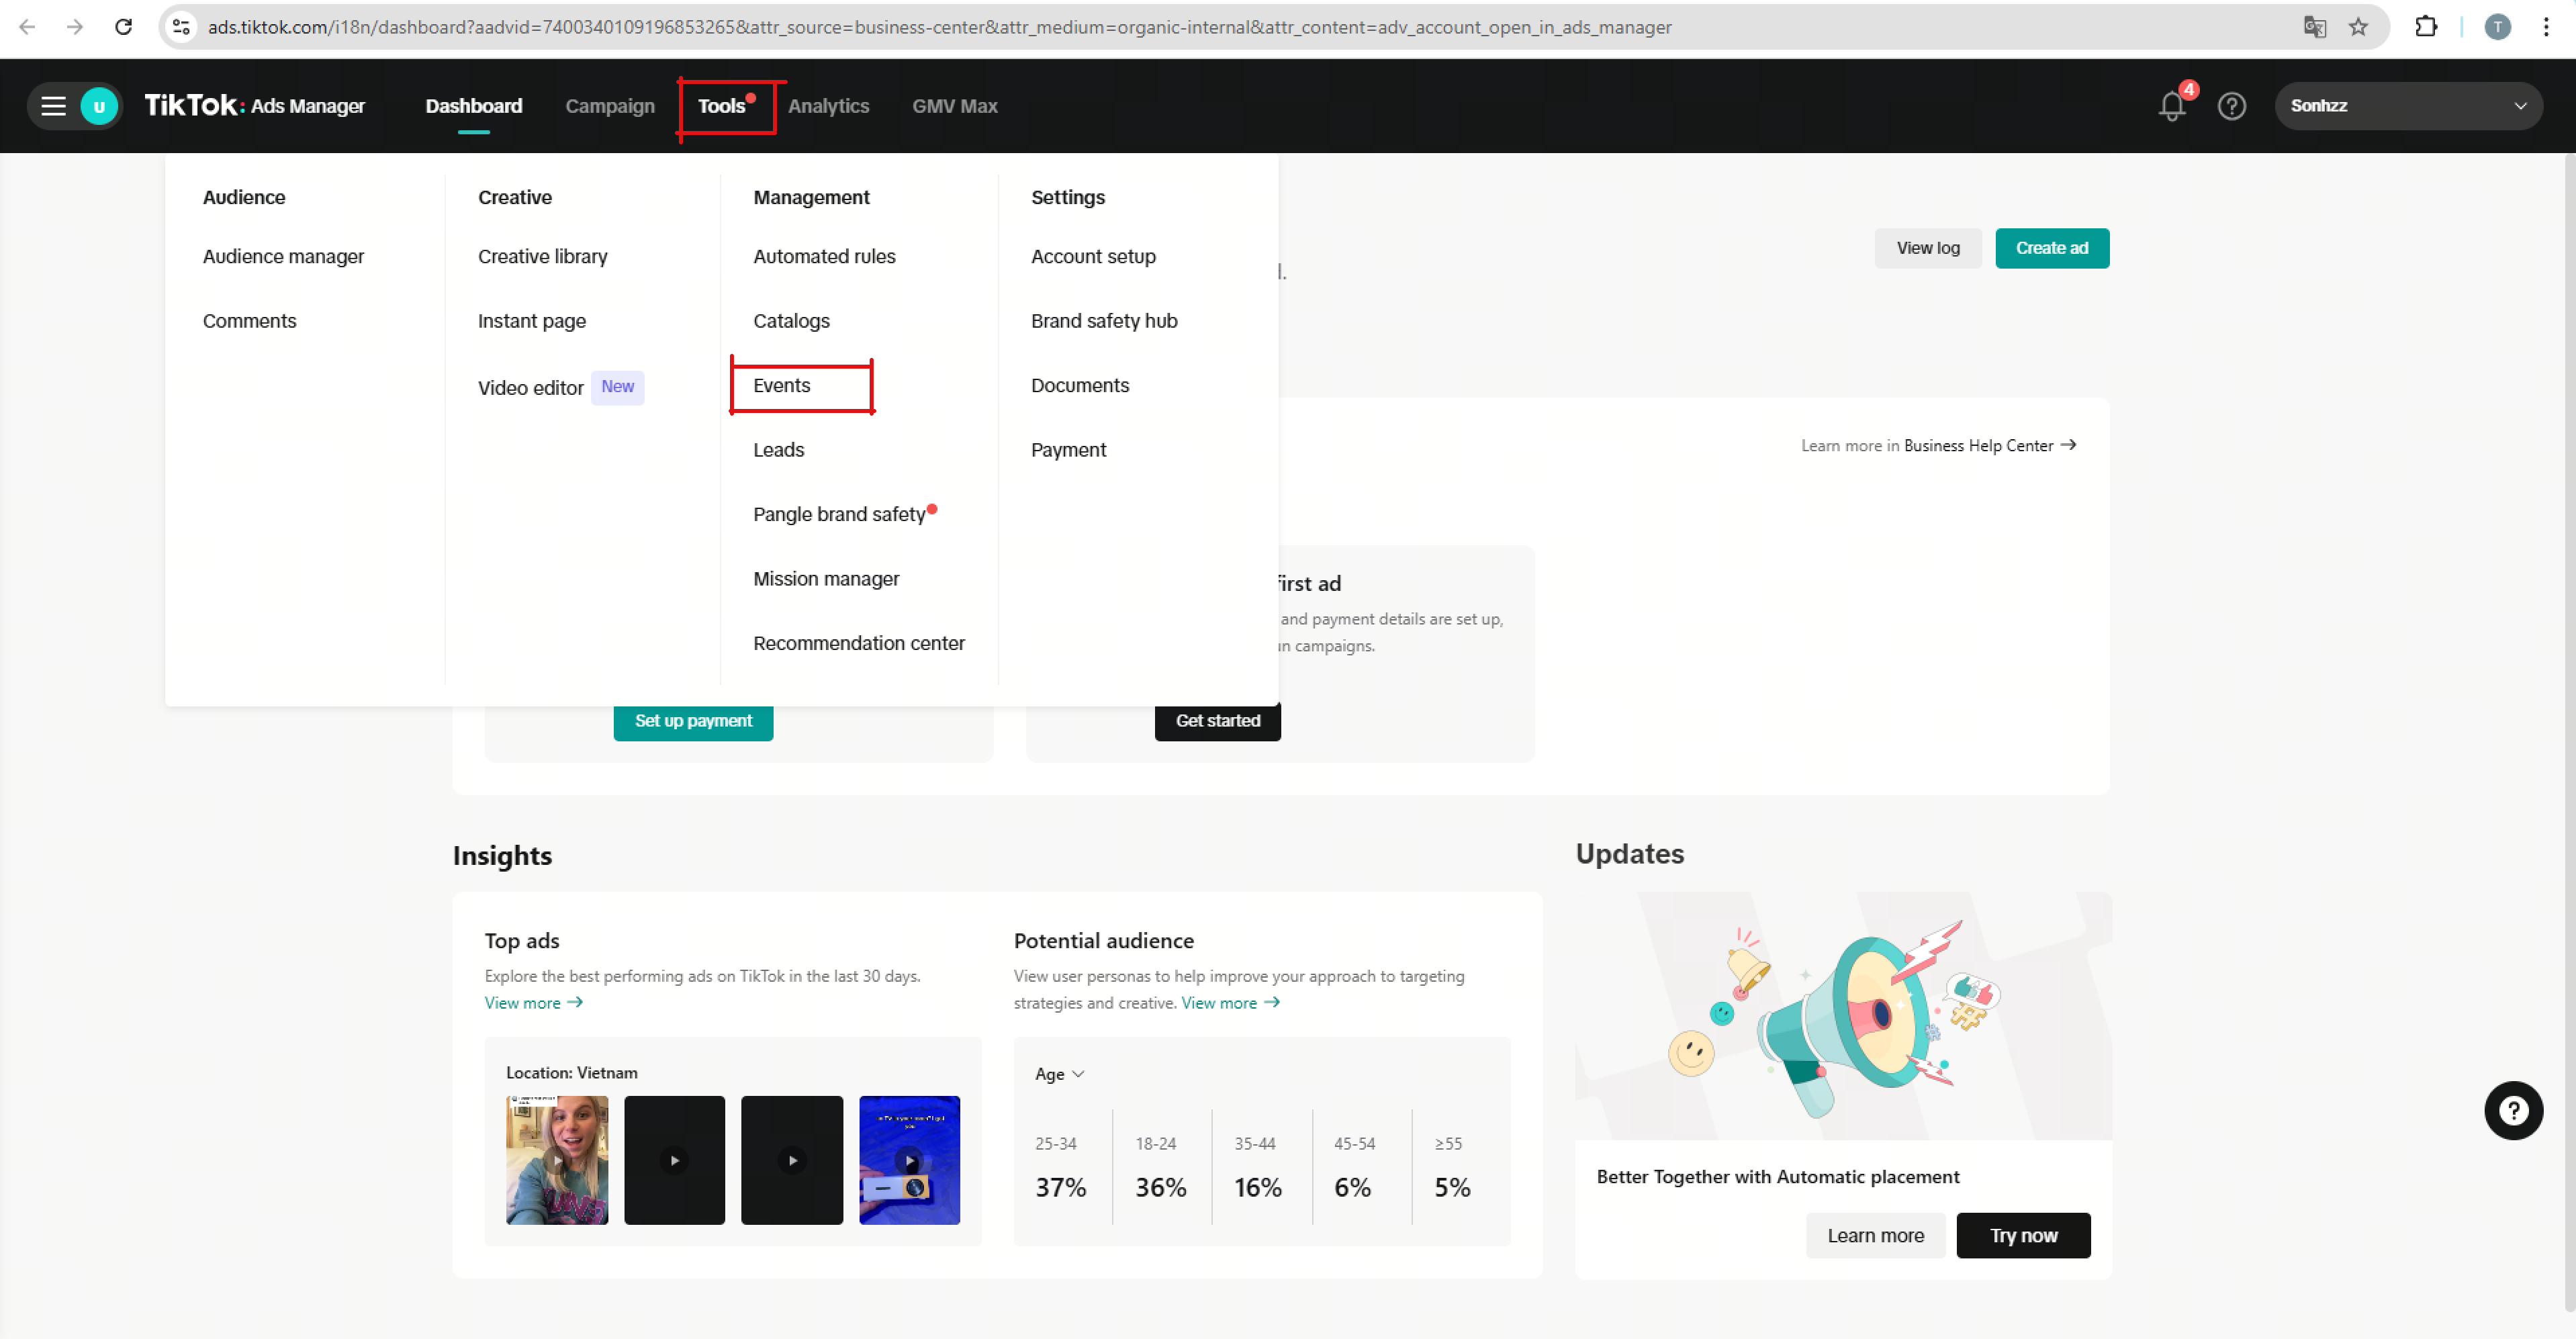Click the browser translate page icon
The image size is (2576, 1339).
click(x=2314, y=27)
